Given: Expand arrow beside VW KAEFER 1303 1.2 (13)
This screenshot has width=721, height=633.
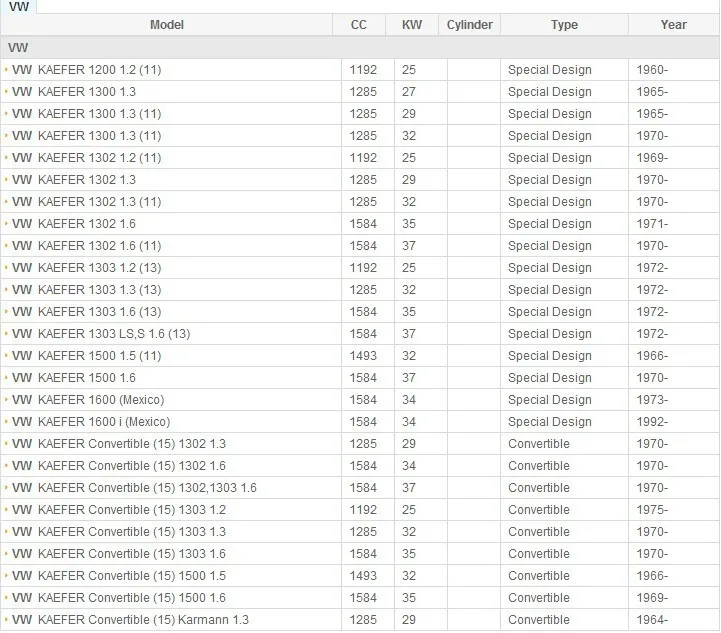Looking at the screenshot, I should (x=6, y=267).
